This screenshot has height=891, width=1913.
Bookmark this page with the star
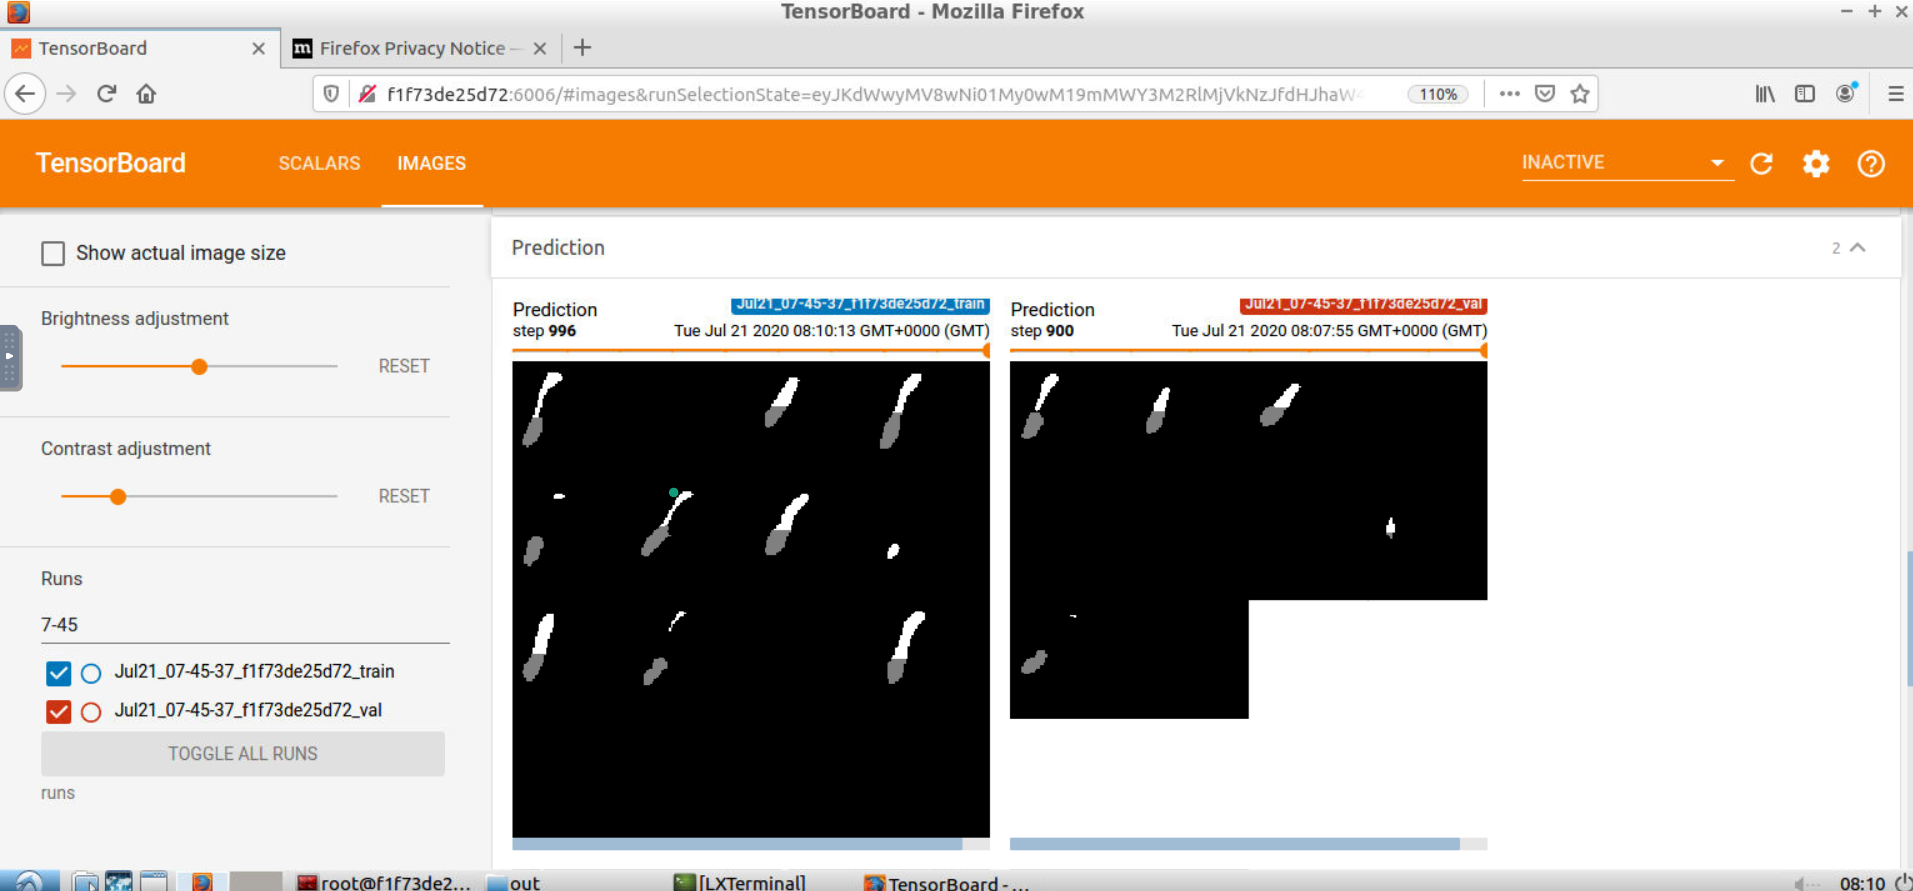tap(1580, 94)
